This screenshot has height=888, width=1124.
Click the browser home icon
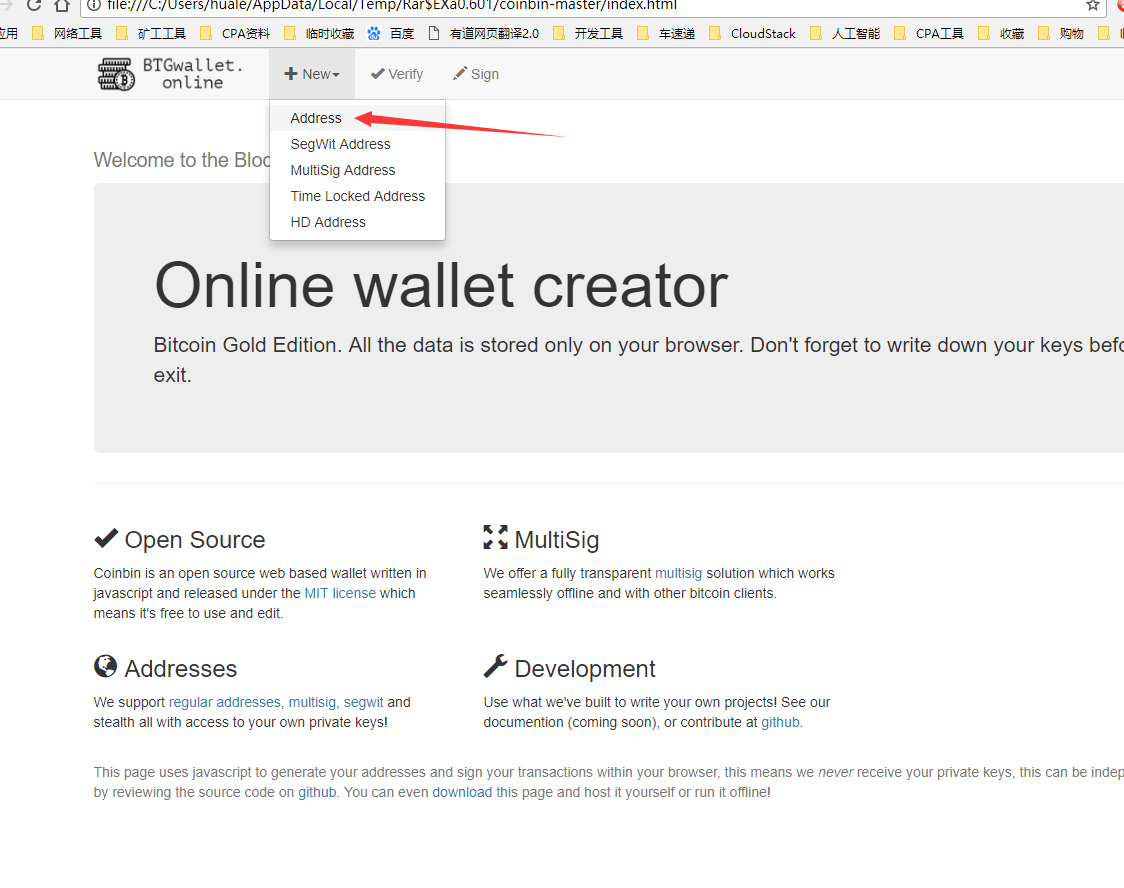[62, 6]
